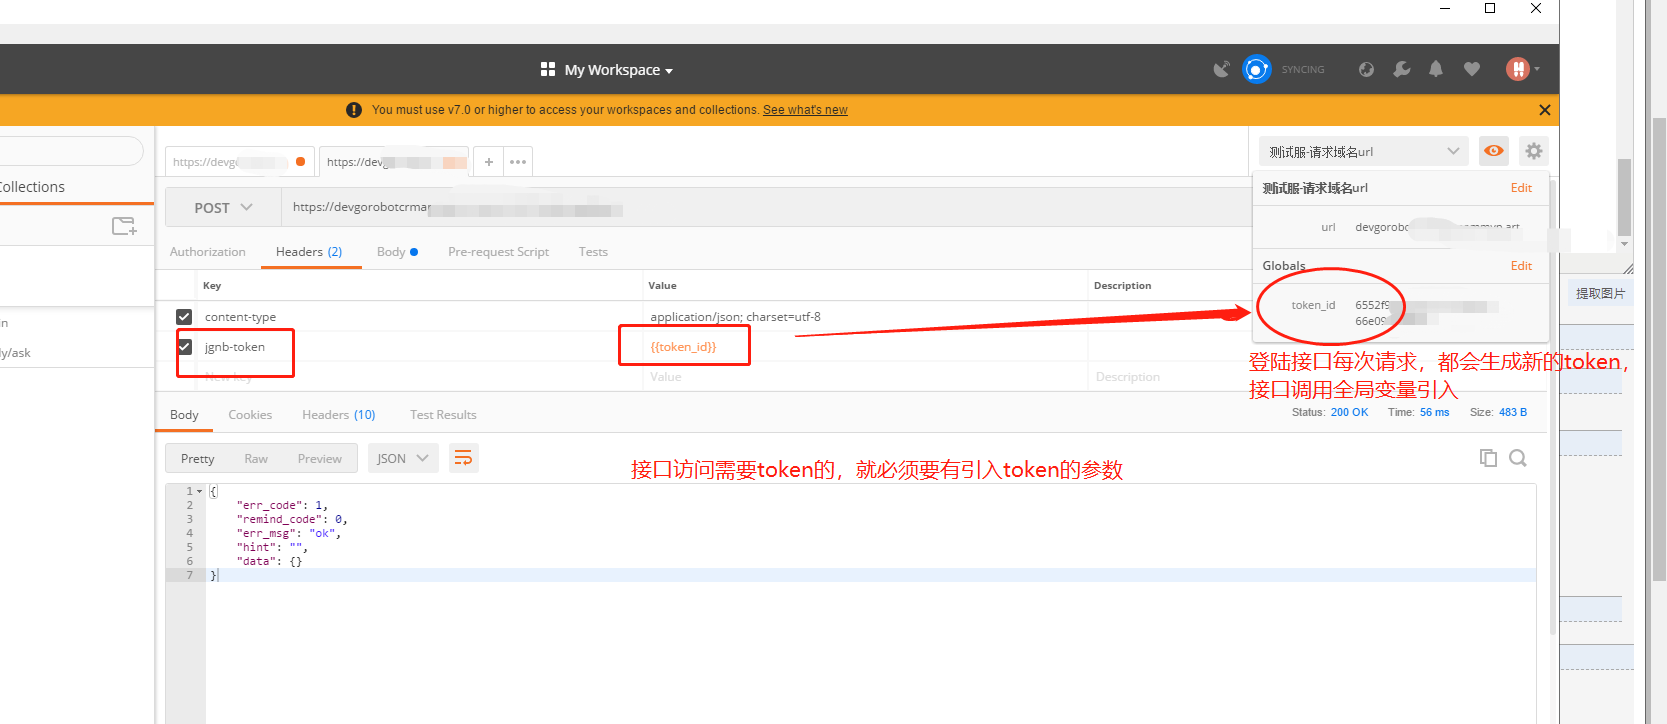Collapse the JSON fold arrow at line 1

[200, 491]
